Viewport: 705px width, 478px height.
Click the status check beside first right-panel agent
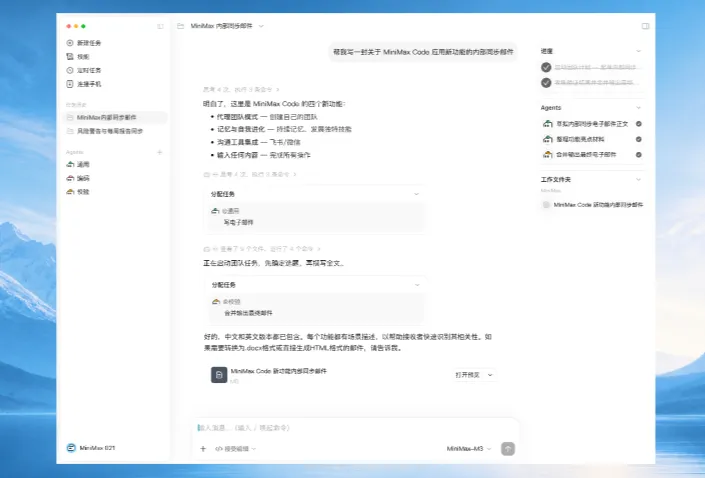[x=638, y=124]
